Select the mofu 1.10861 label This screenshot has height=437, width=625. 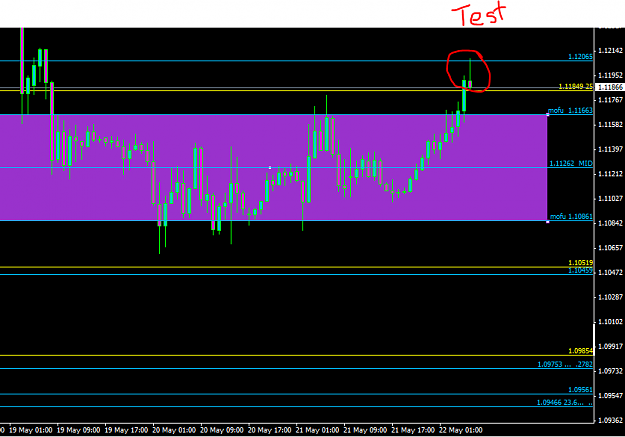click(571, 217)
